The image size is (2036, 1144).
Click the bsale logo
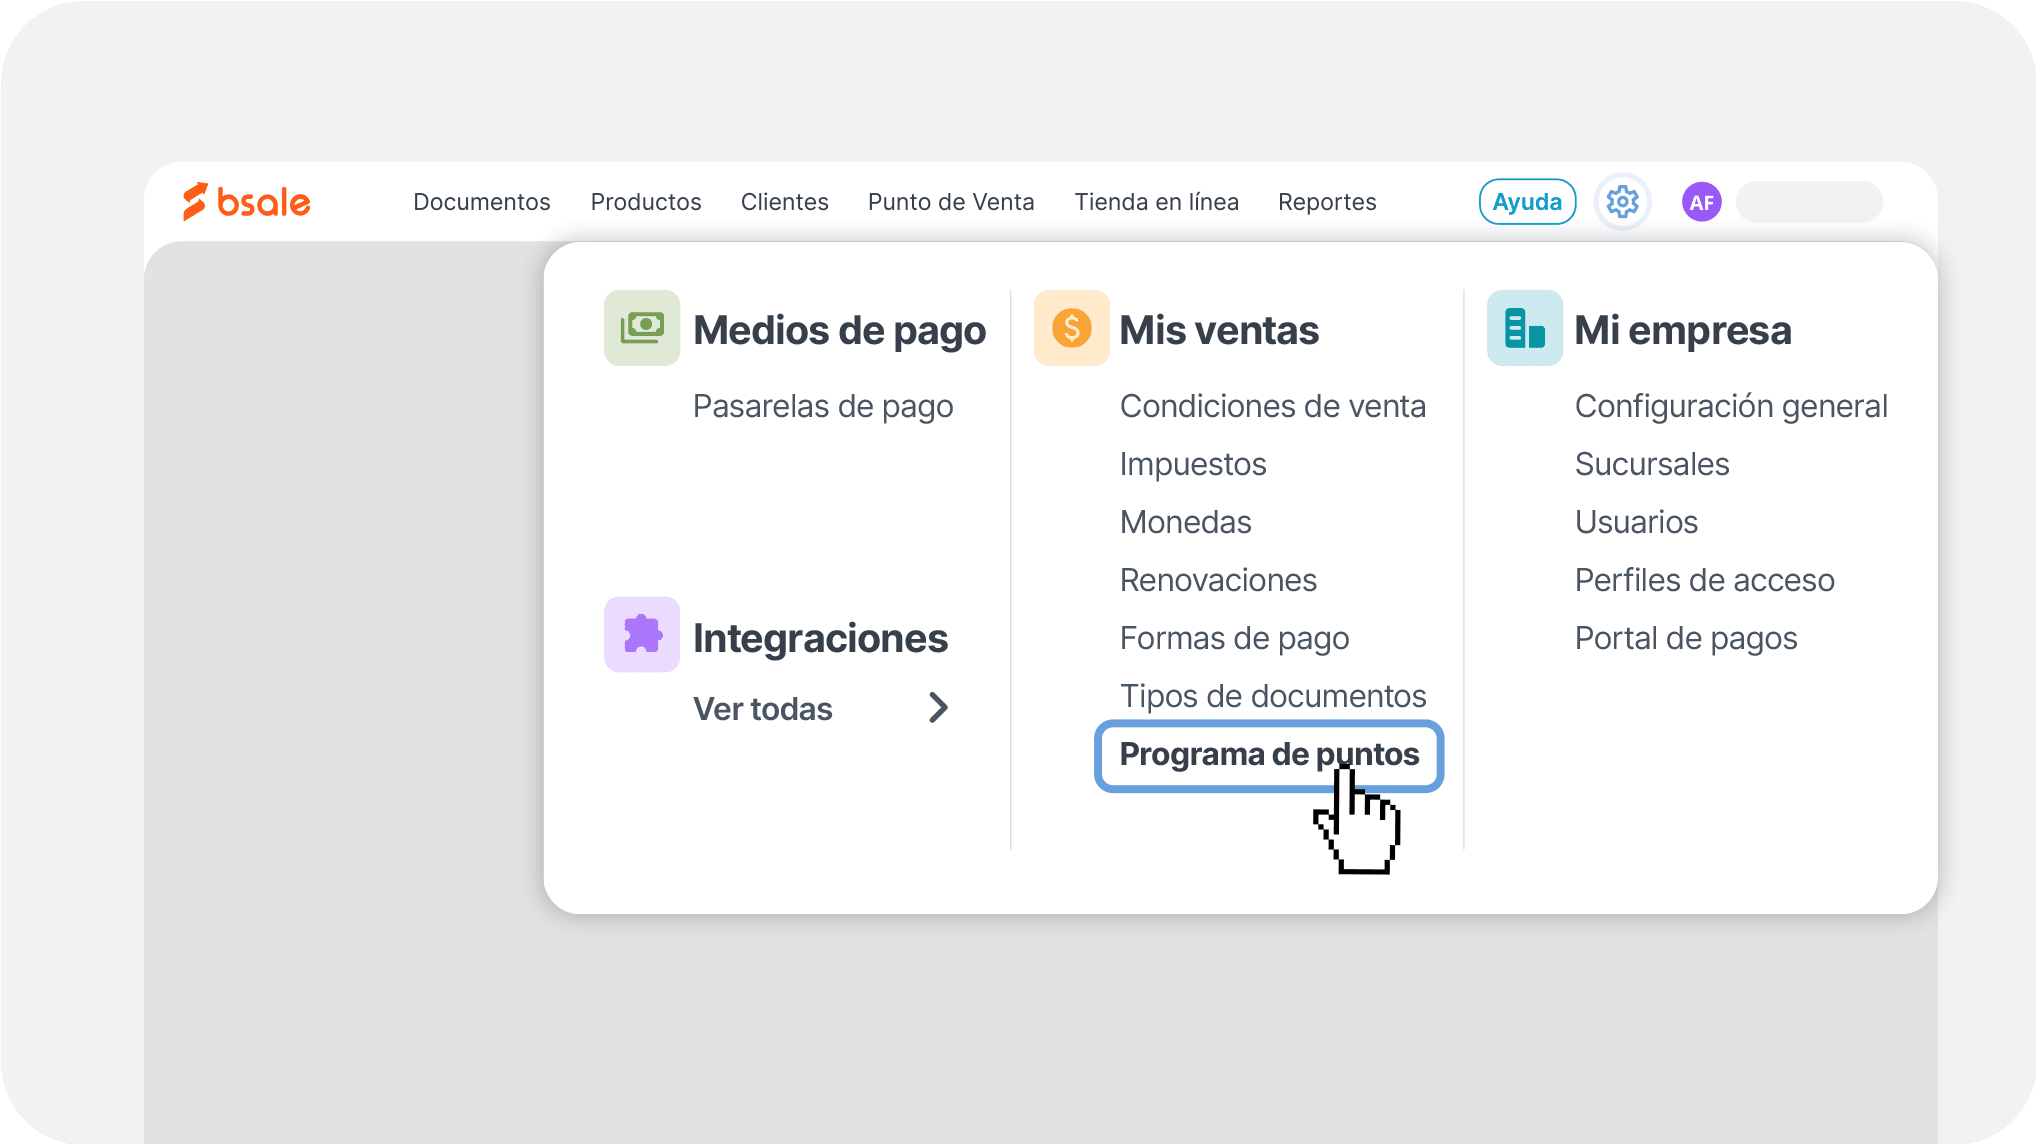(246, 201)
